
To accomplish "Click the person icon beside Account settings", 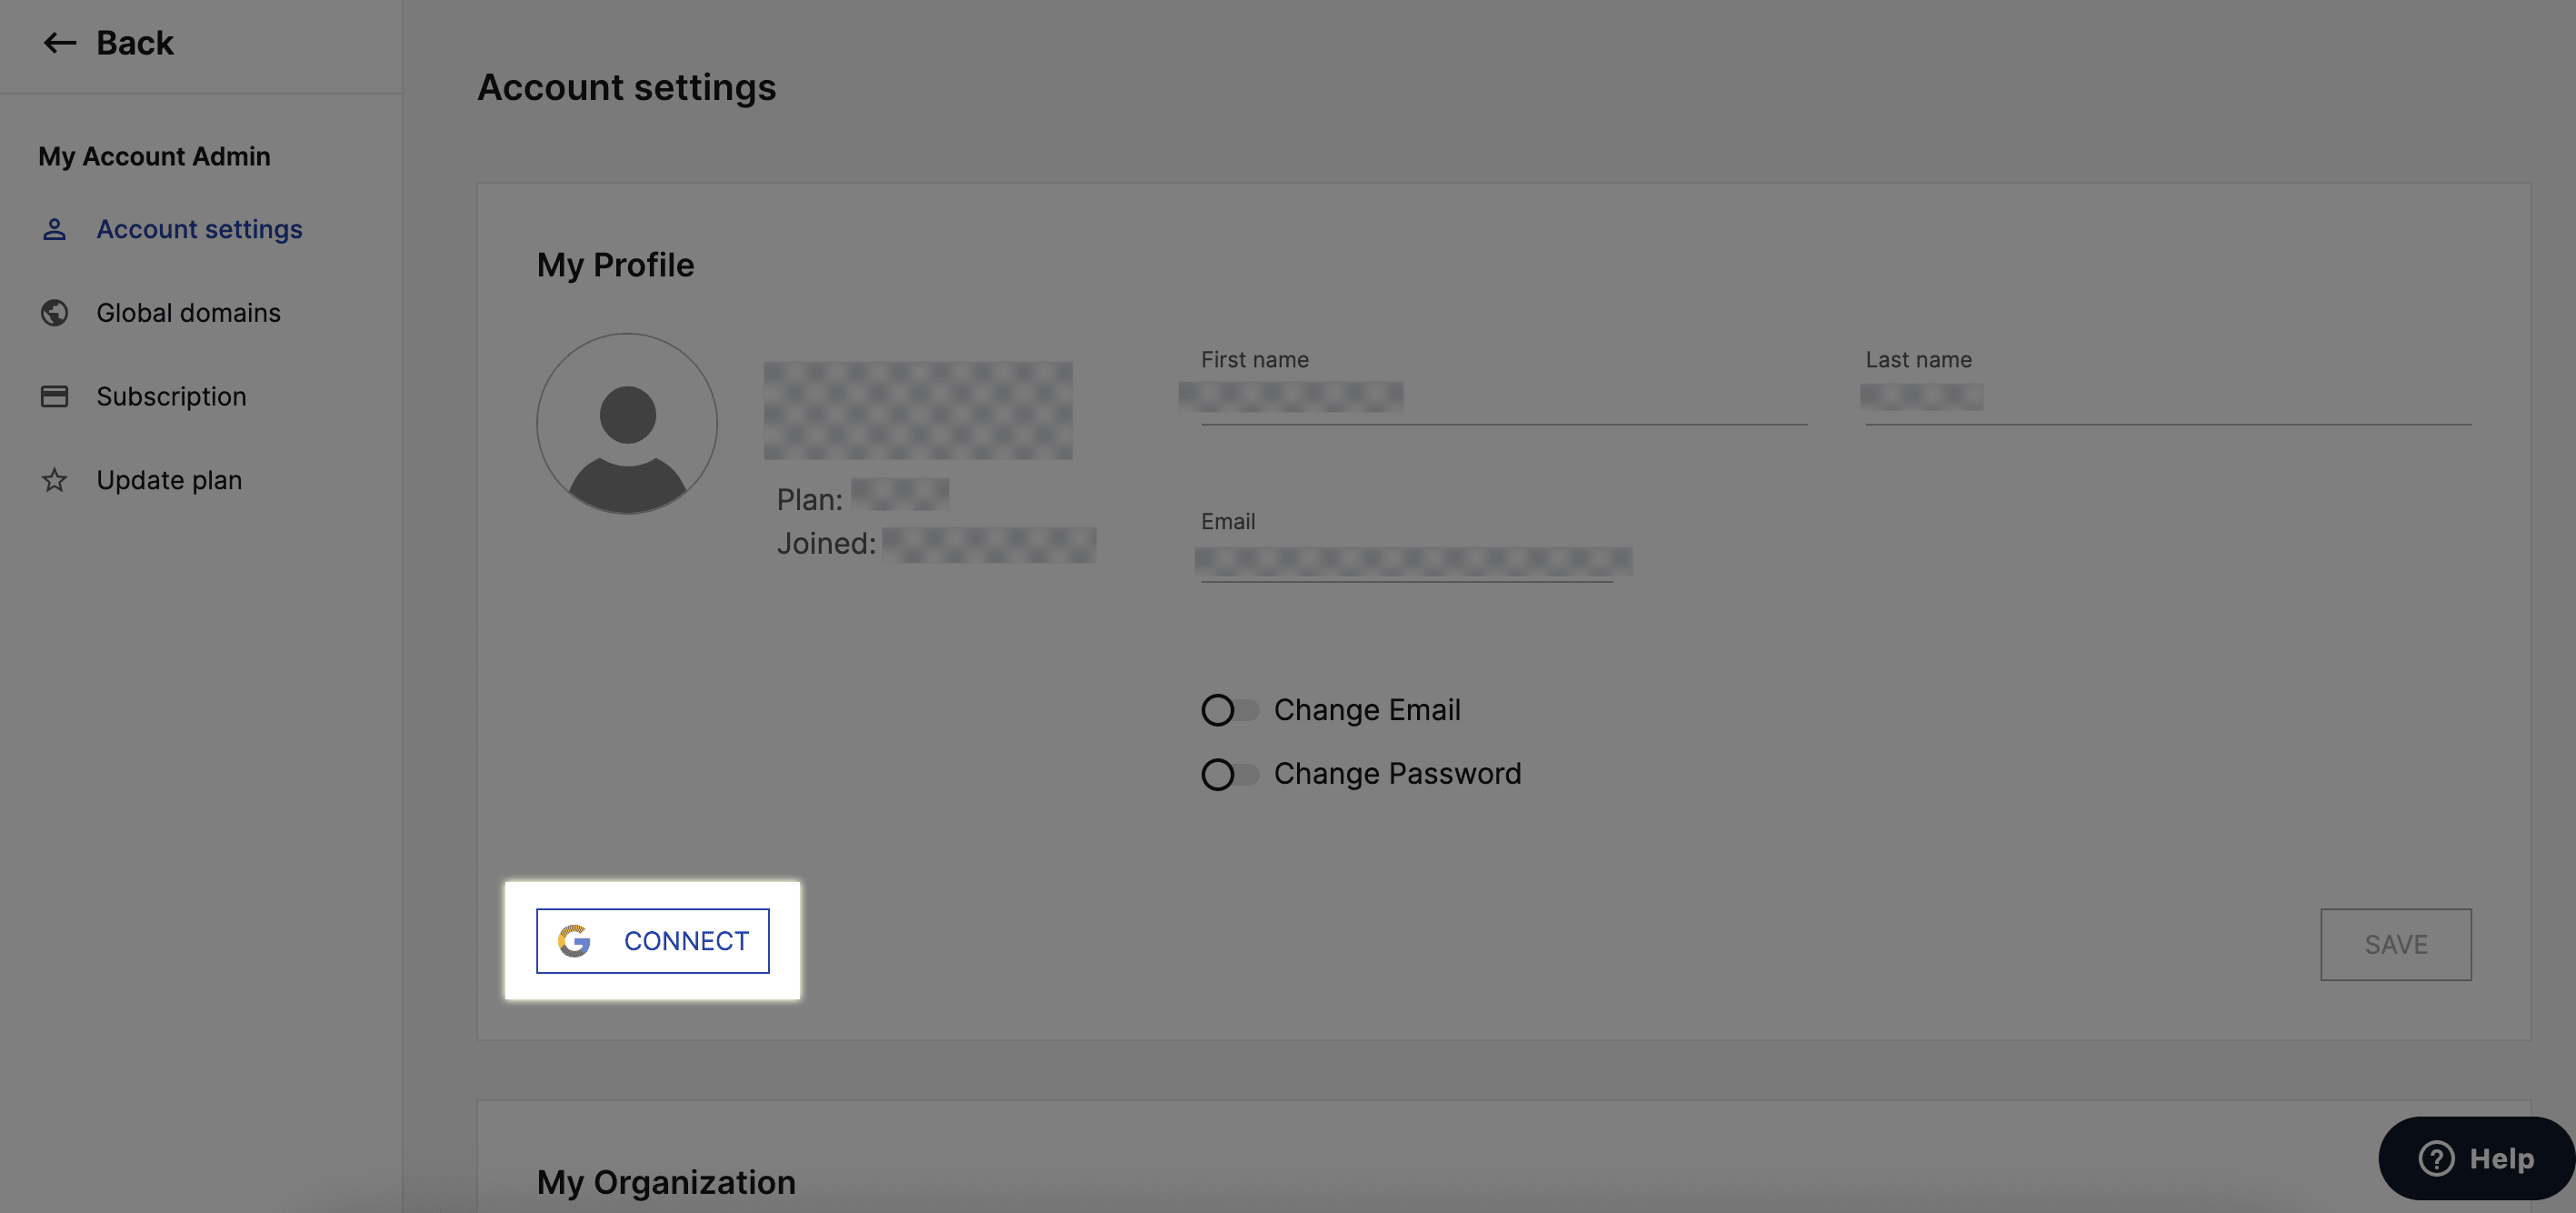I will tap(54, 229).
